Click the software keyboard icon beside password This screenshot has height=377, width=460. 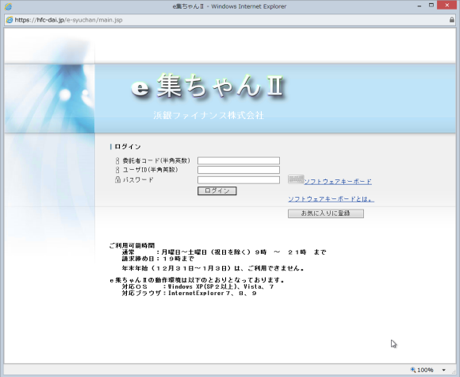pos(296,179)
